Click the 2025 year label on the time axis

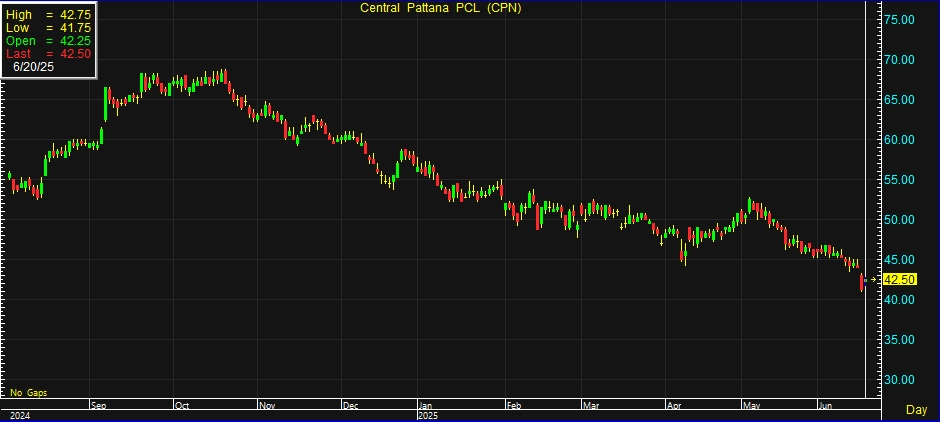[x=429, y=414]
